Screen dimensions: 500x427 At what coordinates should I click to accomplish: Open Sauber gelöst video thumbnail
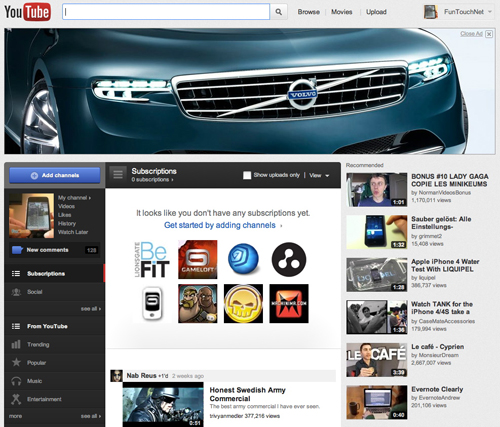pyautogui.click(x=377, y=232)
